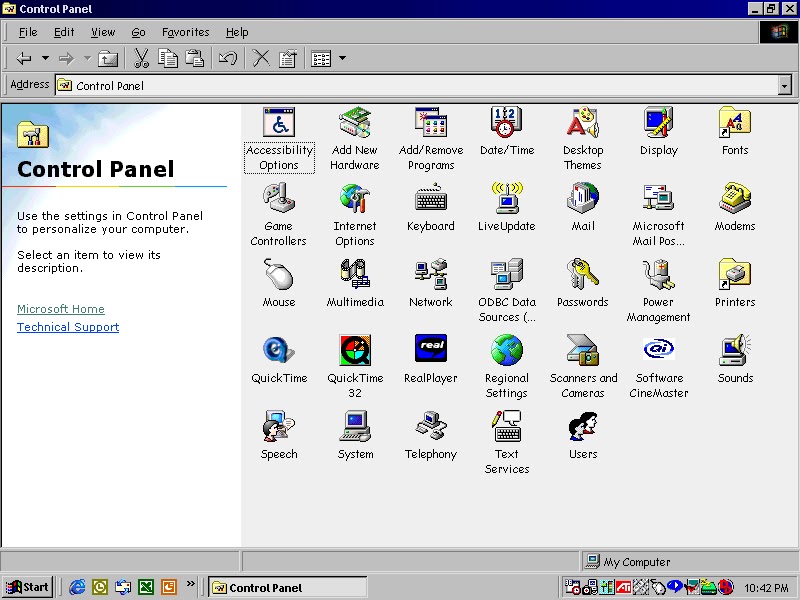This screenshot has width=800, height=600.
Task: Click the Copy toolbar icon
Action: [x=169, y=58]
